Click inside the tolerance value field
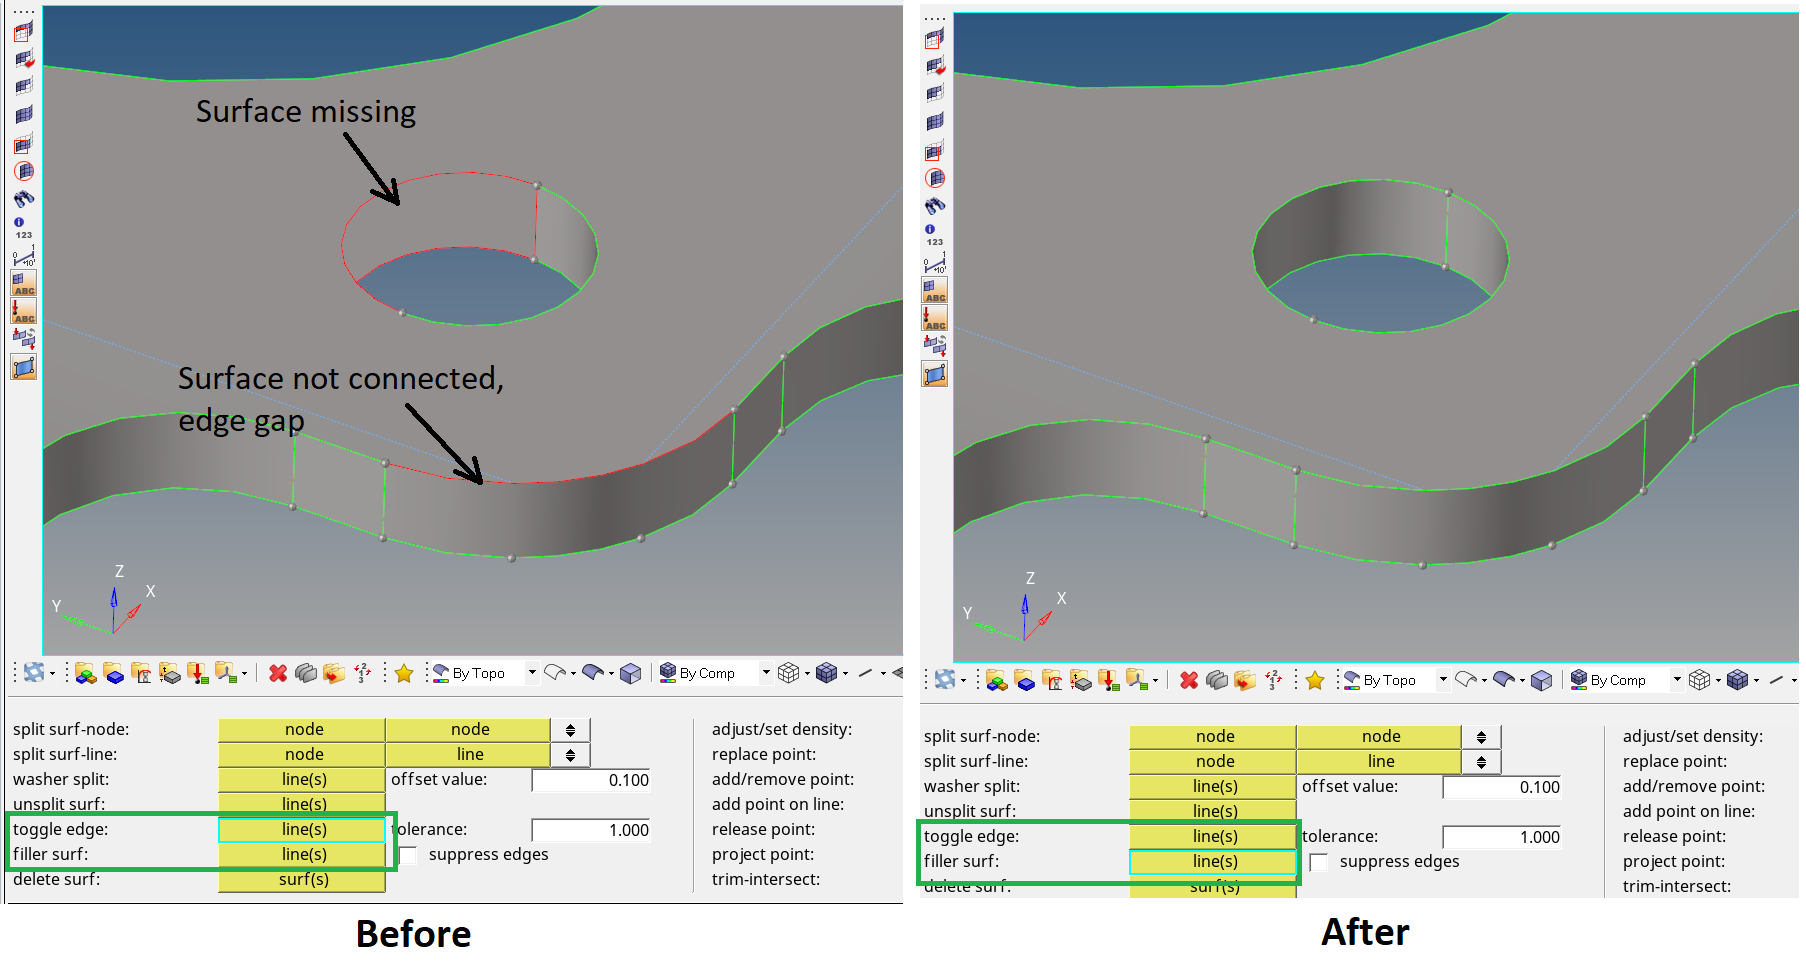 pyautogui.click(x=591, y=829)
